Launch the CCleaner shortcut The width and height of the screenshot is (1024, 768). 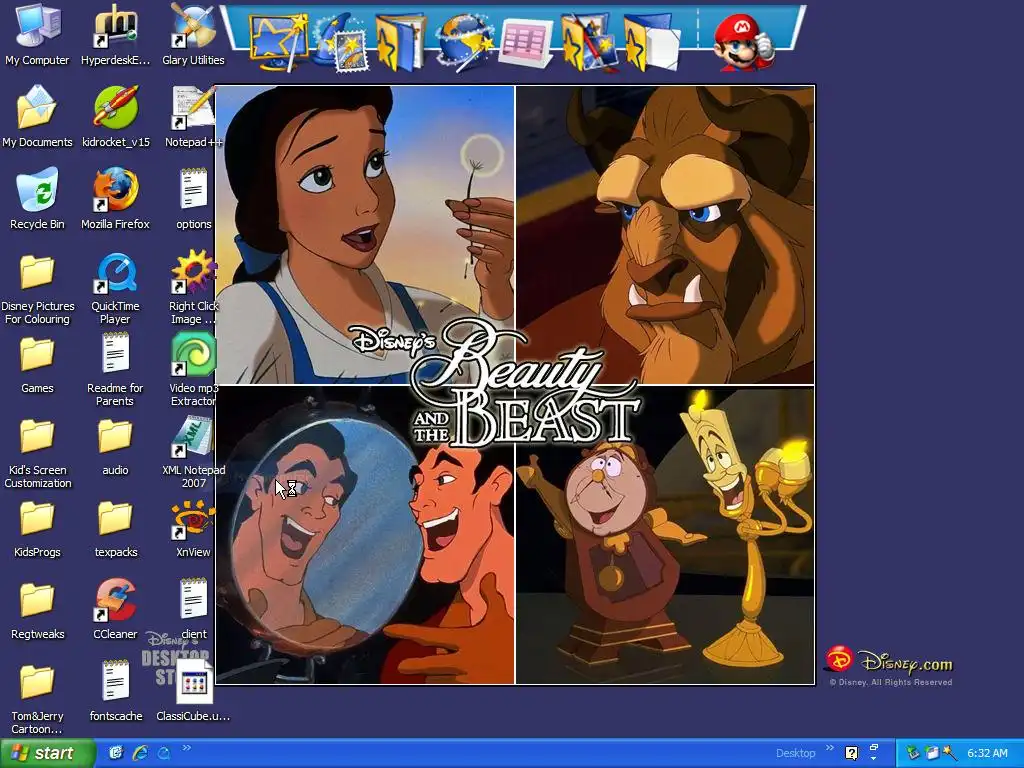click(x=116, y=609)
